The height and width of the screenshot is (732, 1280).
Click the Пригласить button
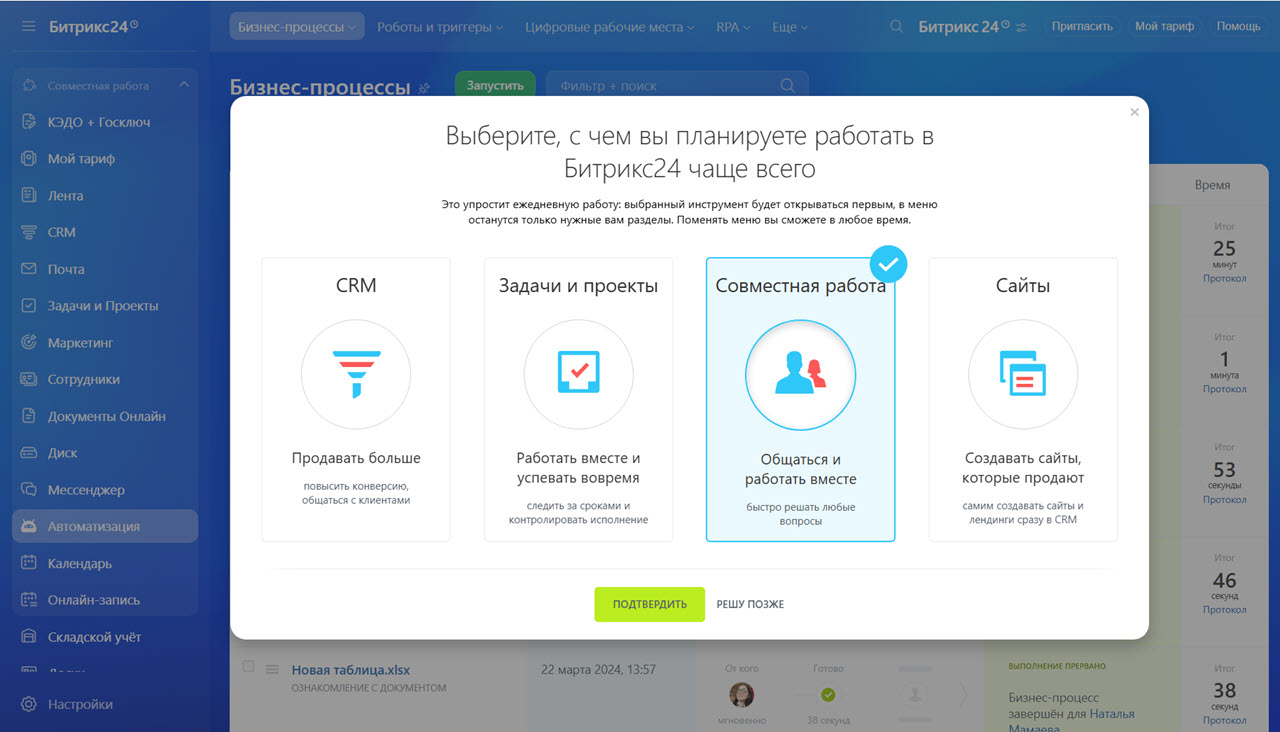[x=1082, y=27]
